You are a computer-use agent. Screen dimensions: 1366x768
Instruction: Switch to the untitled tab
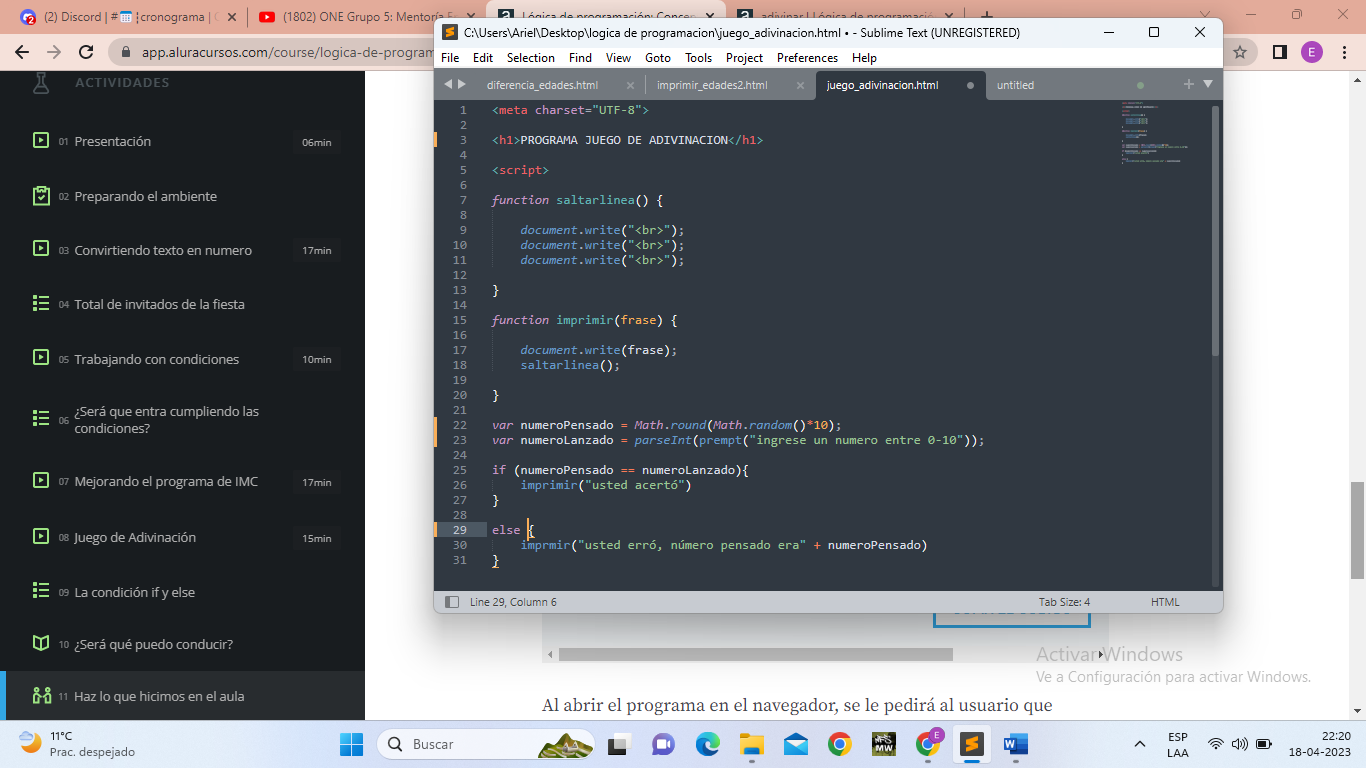(1015, 86)
